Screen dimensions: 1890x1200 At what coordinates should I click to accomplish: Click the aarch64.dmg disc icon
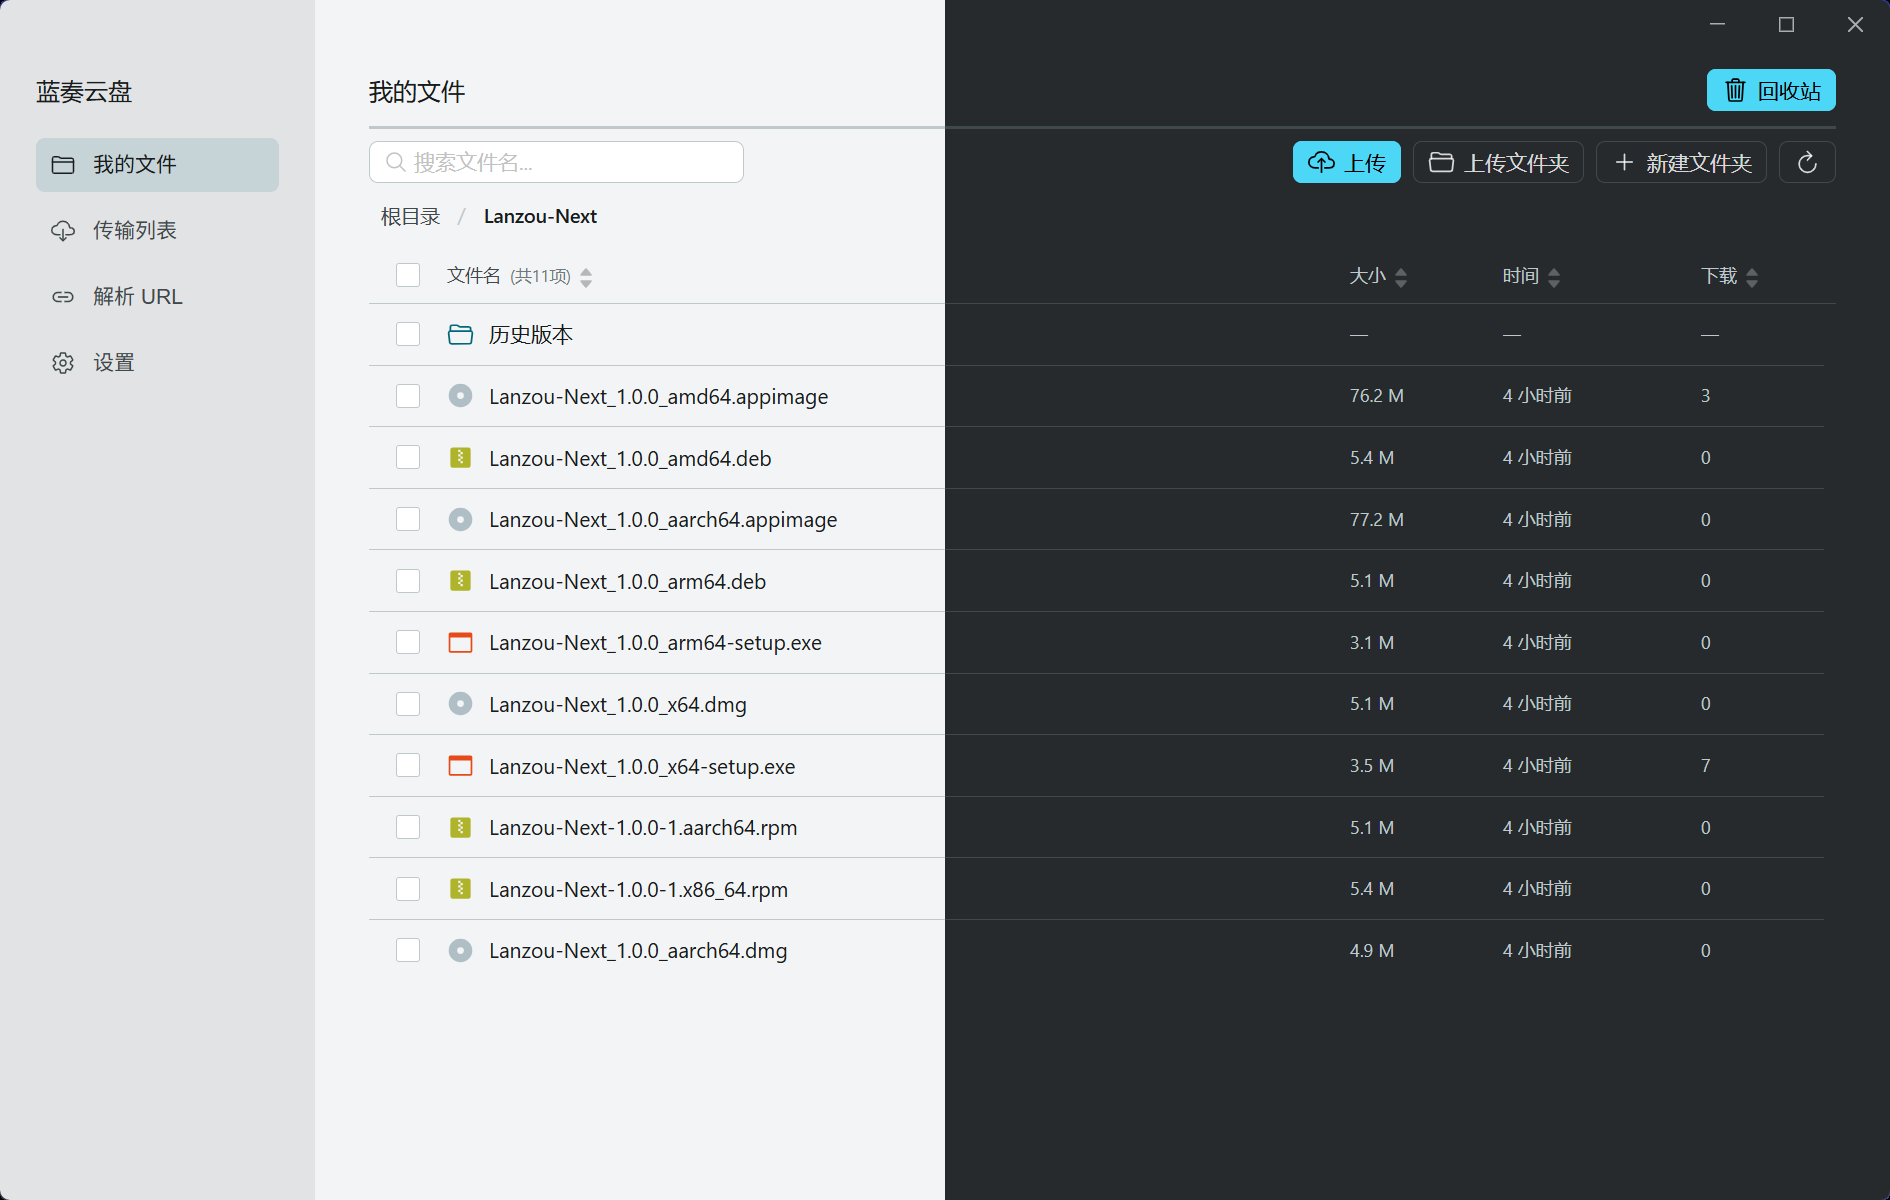[460, 950]
